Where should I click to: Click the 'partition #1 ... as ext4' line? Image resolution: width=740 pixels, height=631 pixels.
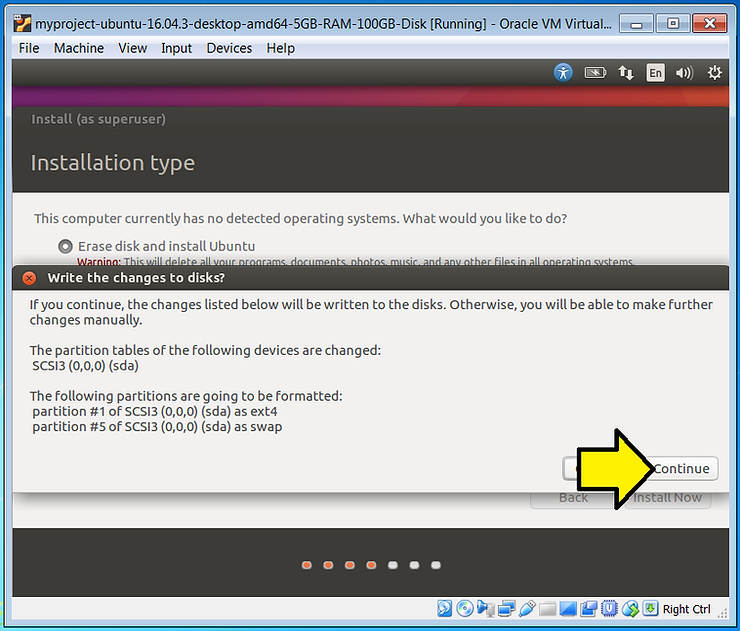155,412
